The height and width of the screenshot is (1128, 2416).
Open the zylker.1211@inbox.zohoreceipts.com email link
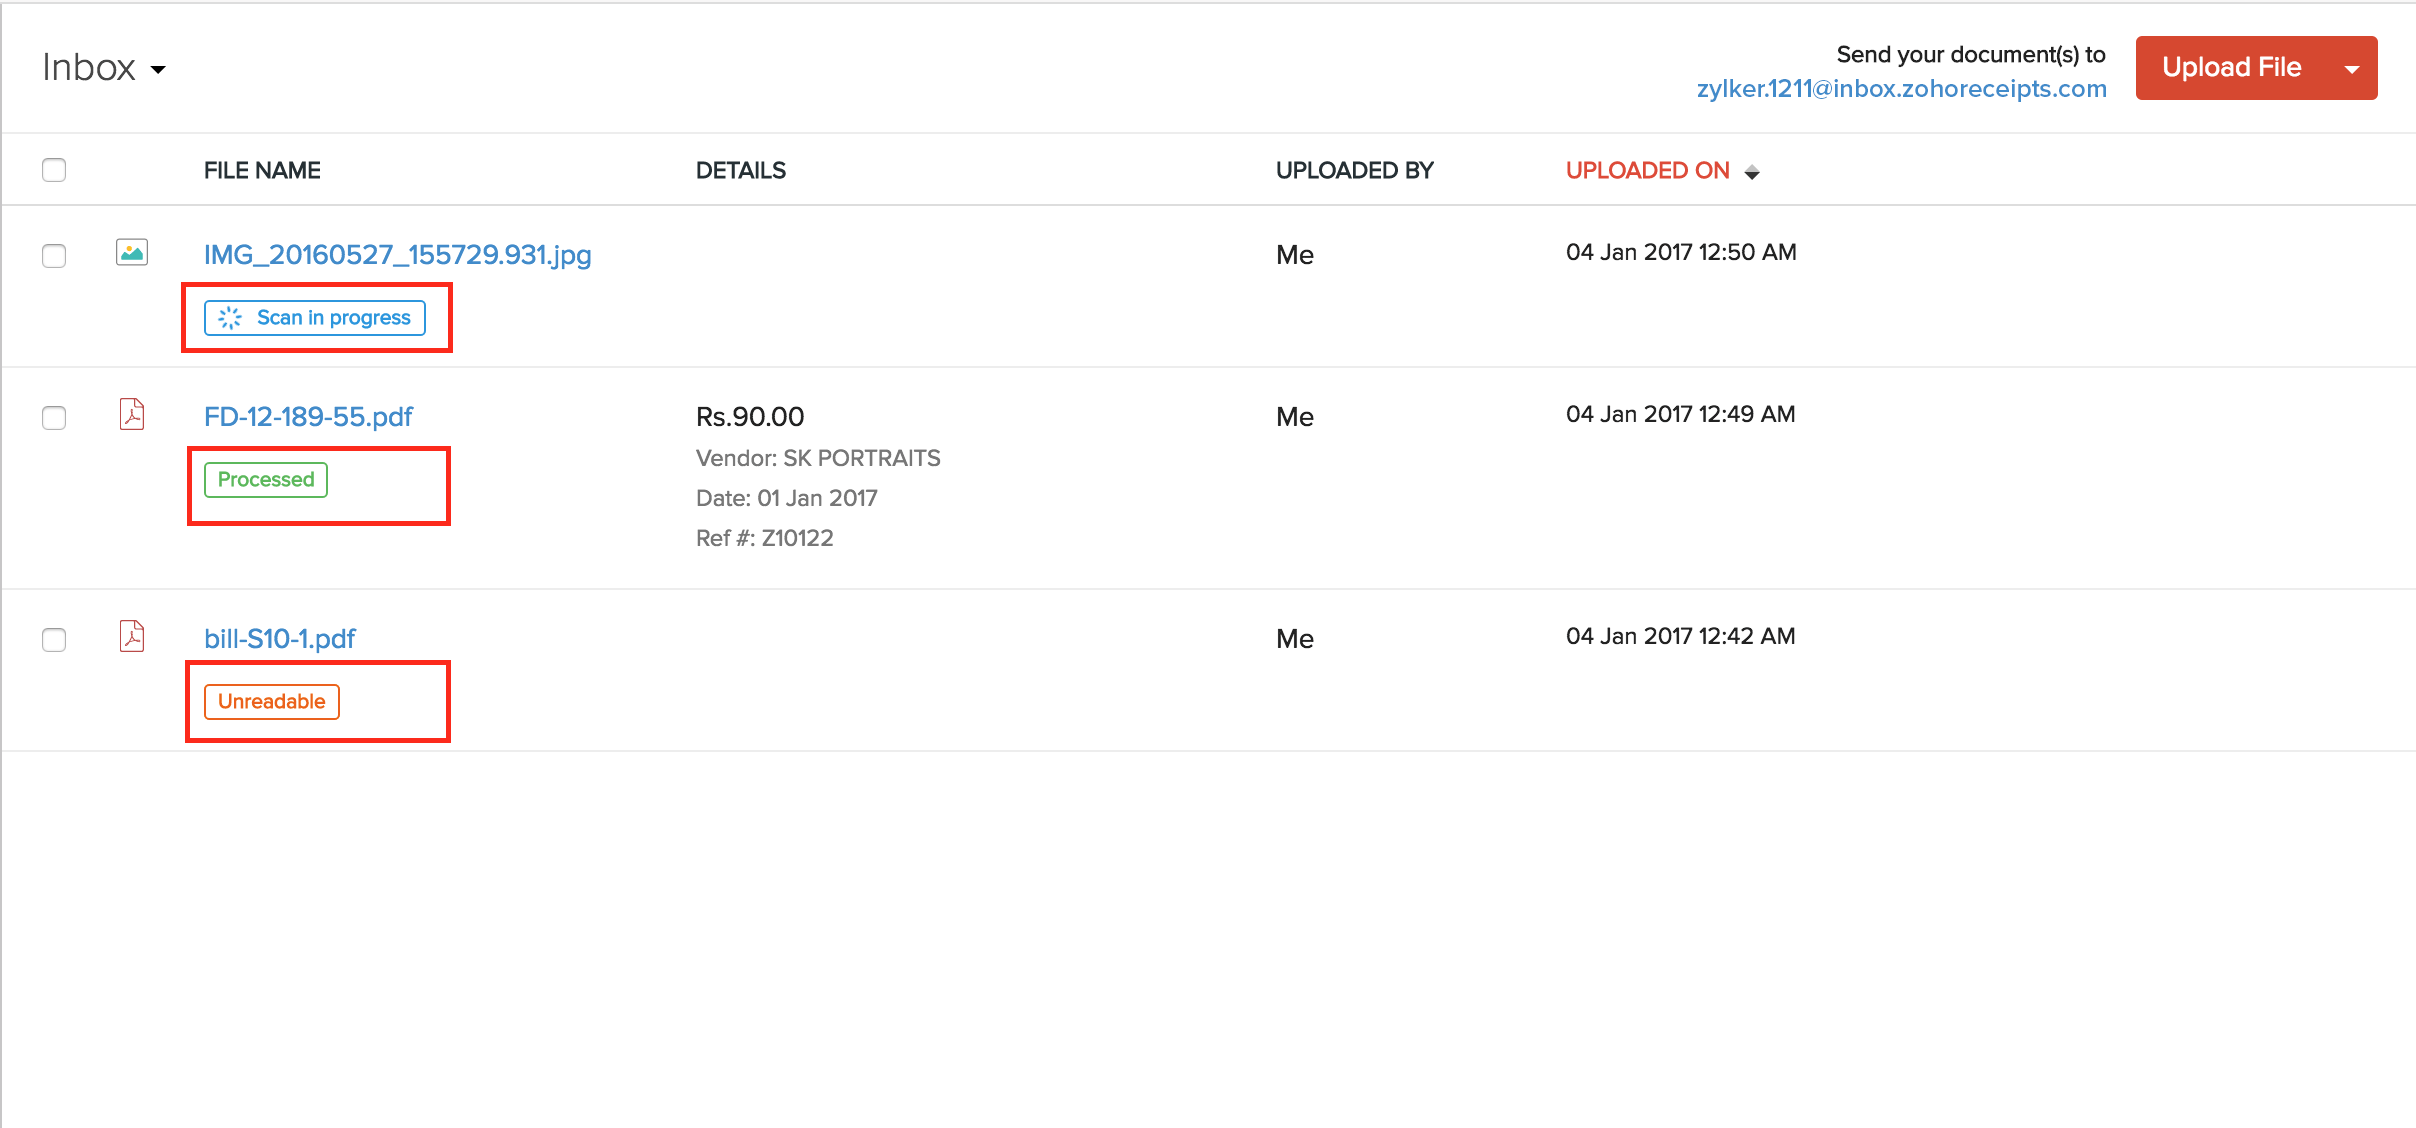pos(1901,89)
